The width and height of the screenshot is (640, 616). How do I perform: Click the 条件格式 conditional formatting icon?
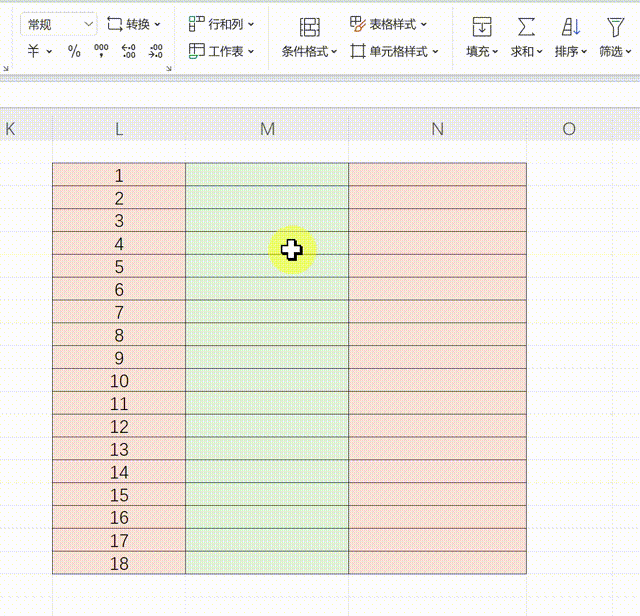click(310, 27)
